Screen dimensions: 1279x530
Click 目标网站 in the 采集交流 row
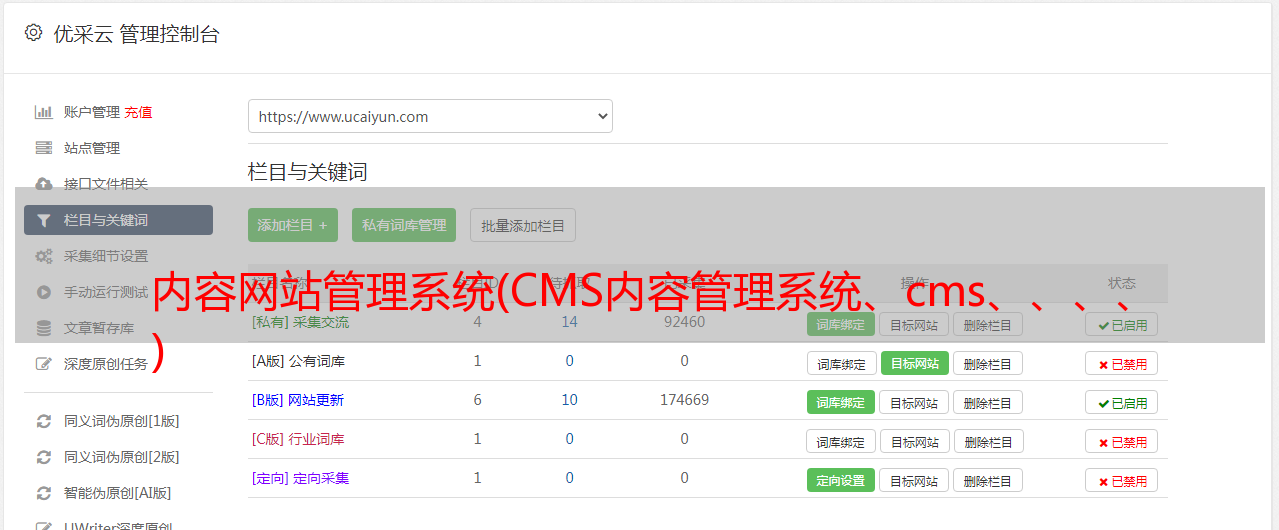(x=914, y=324)
